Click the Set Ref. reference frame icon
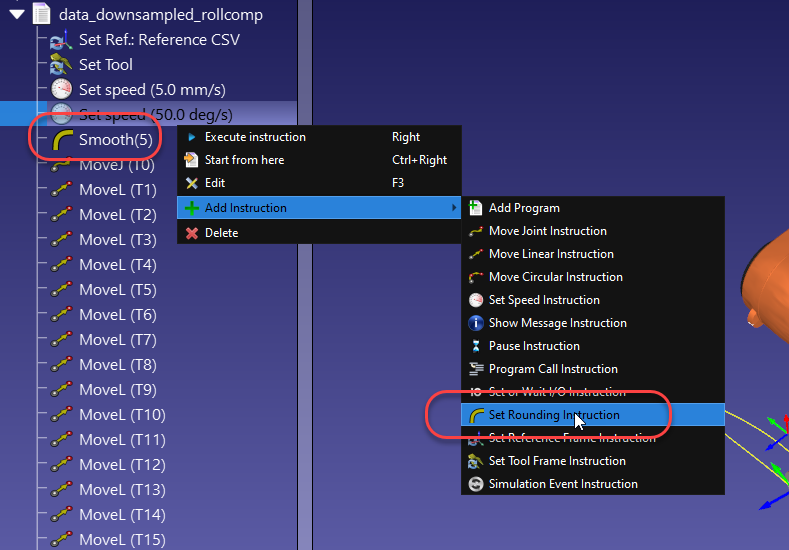 (x=61, y=39)
